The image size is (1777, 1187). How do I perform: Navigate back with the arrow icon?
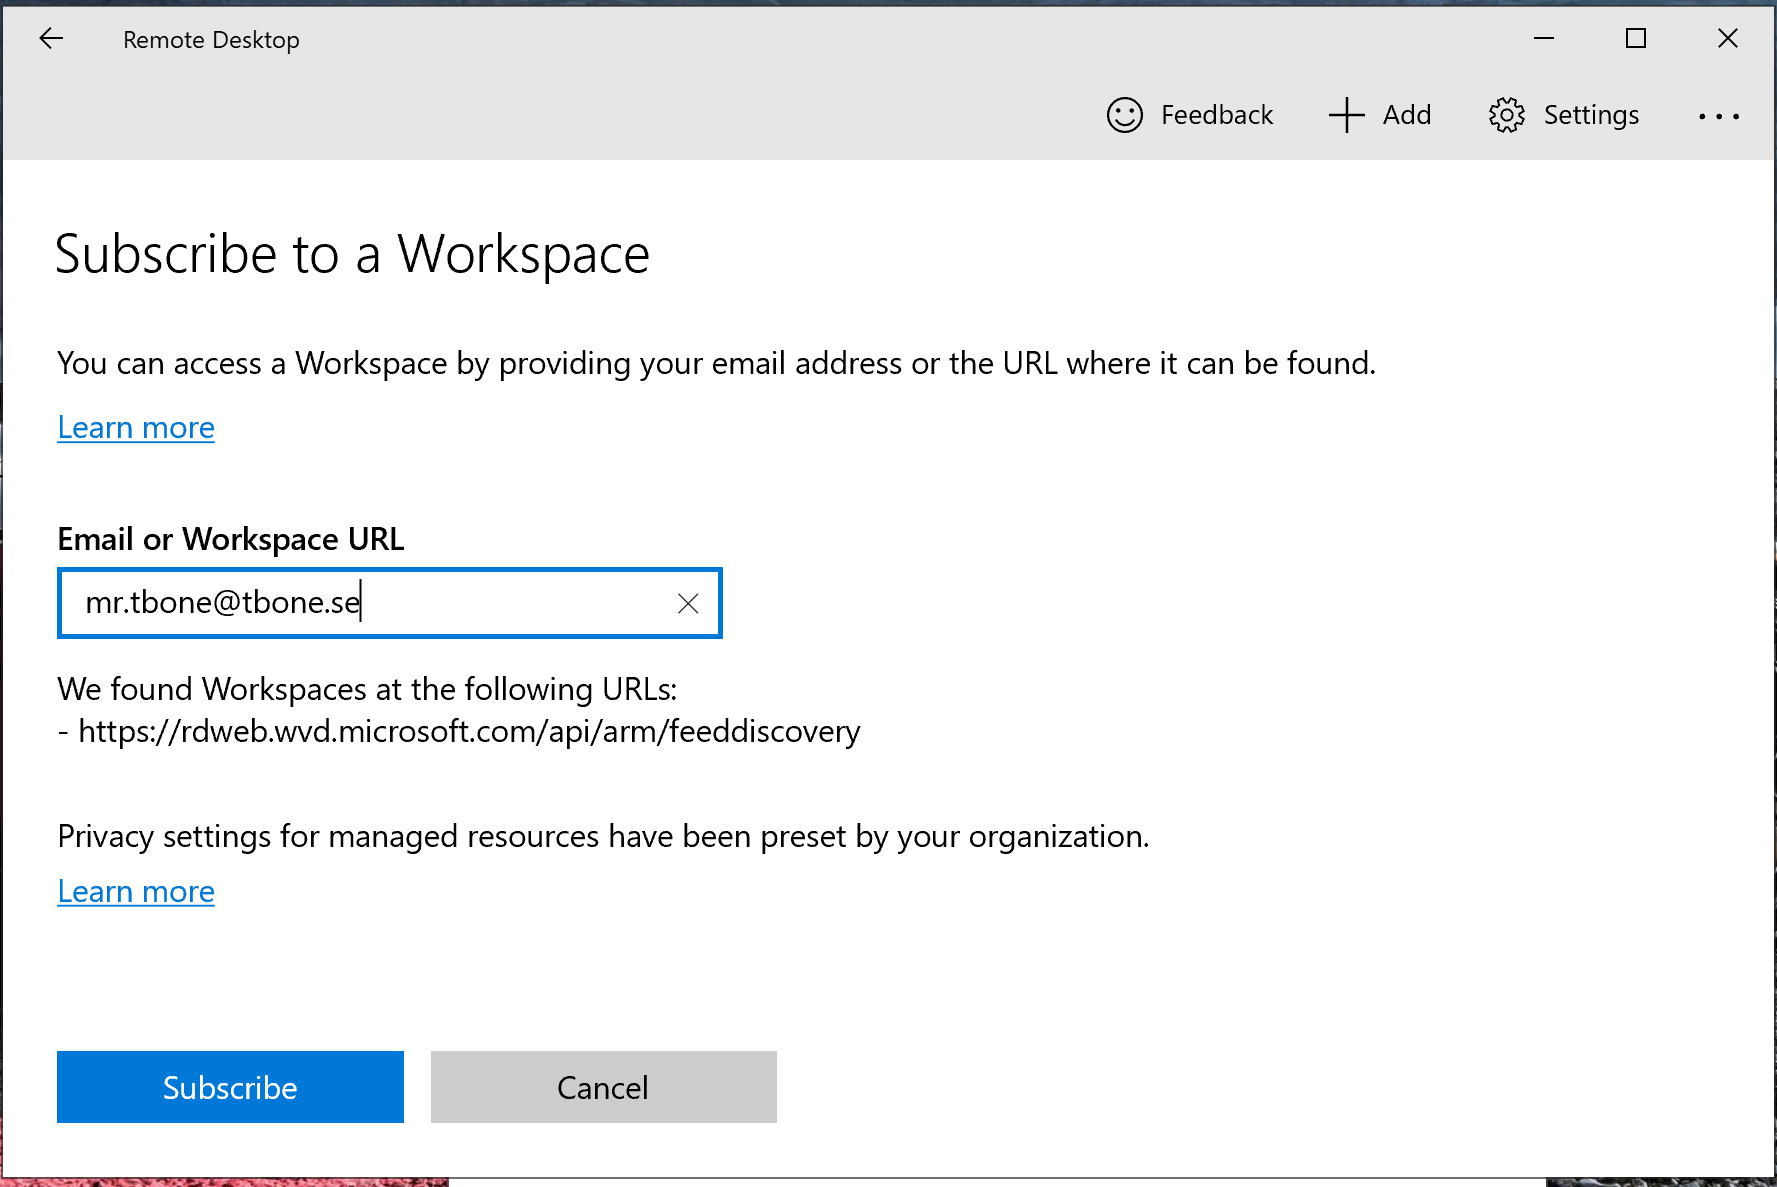pyautogui.click(x=50, y=39)
